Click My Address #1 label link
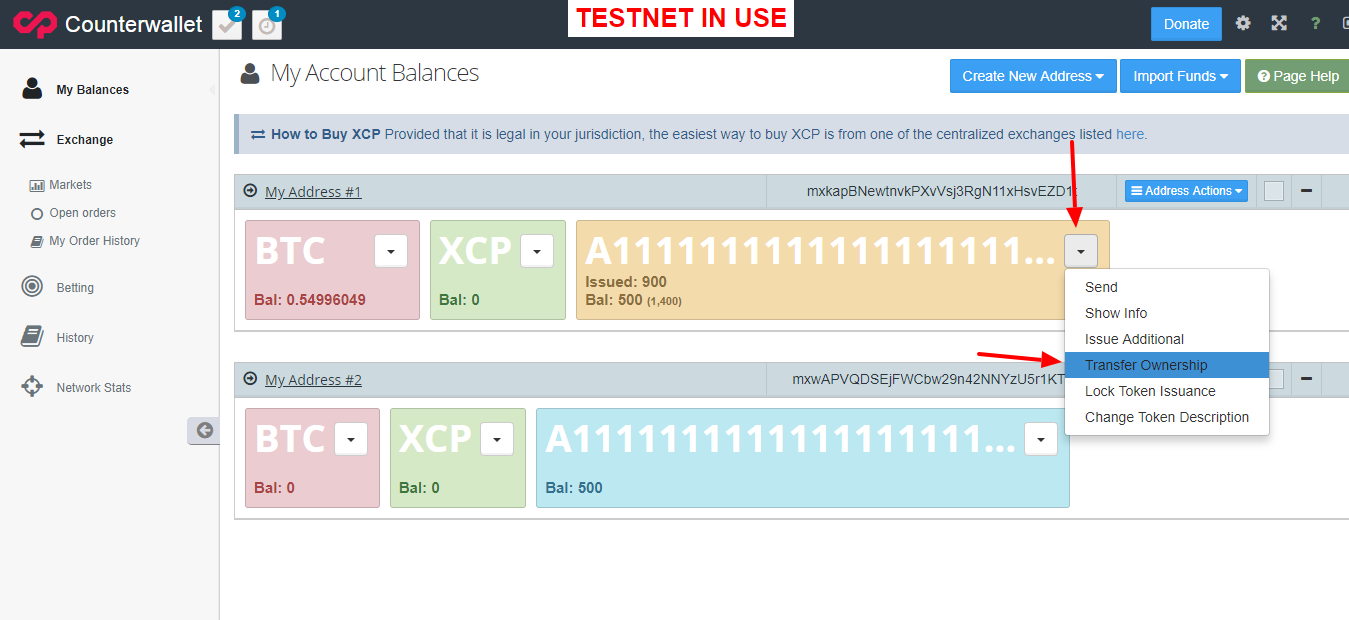This screenshot has width=1349, height=620. click(313, 191)
